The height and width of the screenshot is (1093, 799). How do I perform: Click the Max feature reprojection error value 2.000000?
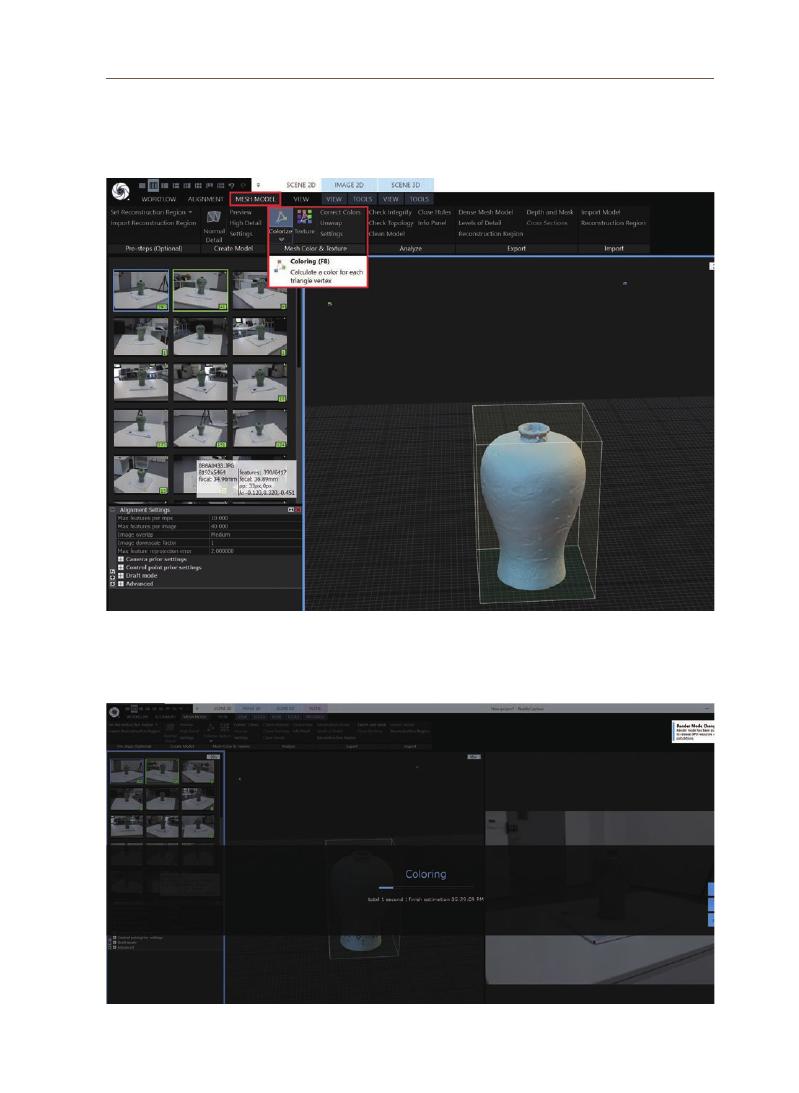point(222,551)
